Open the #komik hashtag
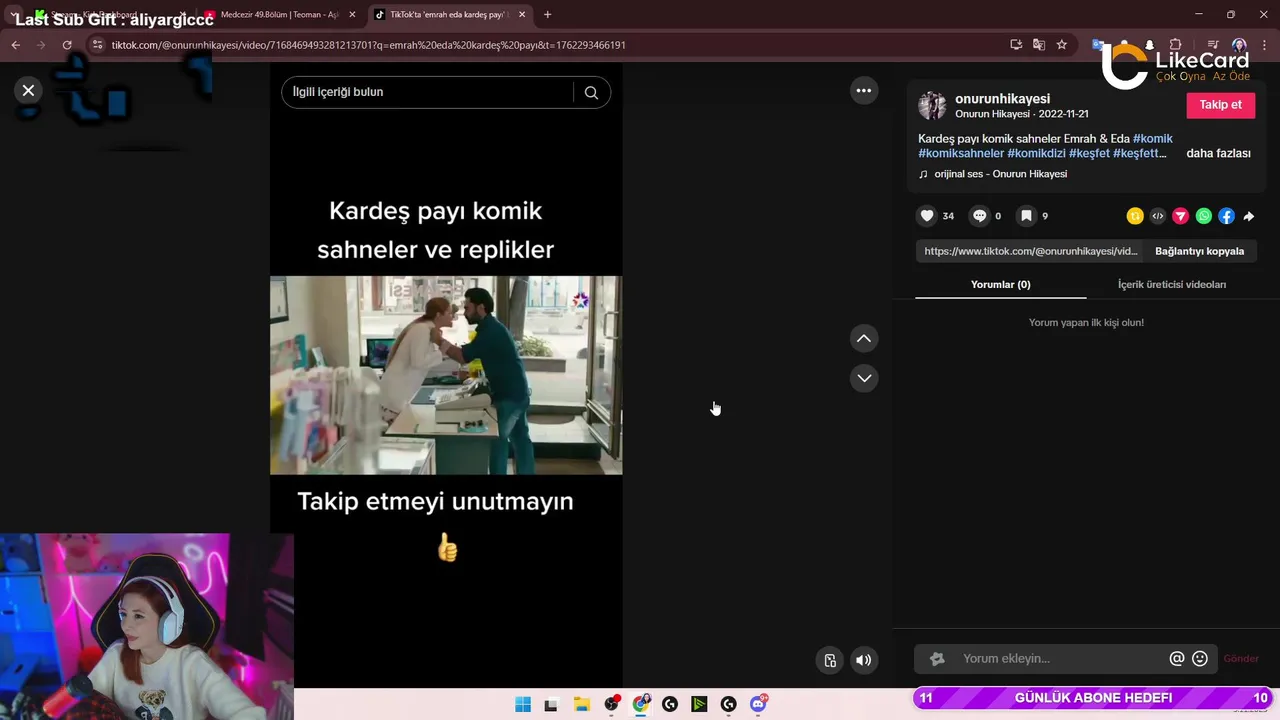 [x=1153, y=138]
